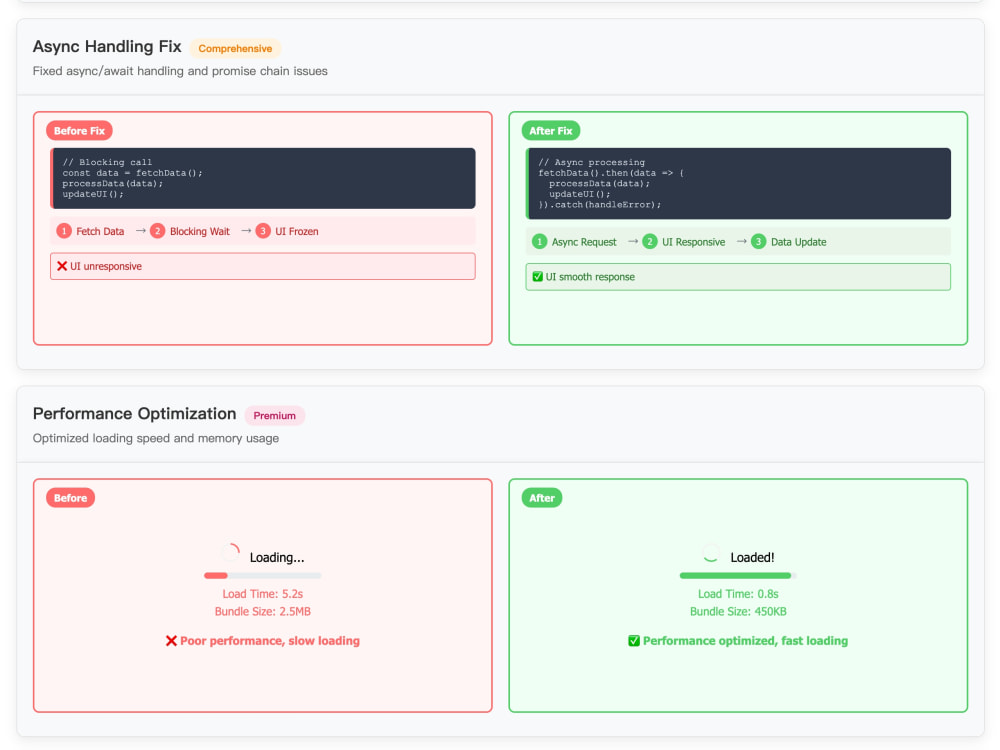
Task: Click the 'const data = fetchData();' code line
Action: pos(132,173)
